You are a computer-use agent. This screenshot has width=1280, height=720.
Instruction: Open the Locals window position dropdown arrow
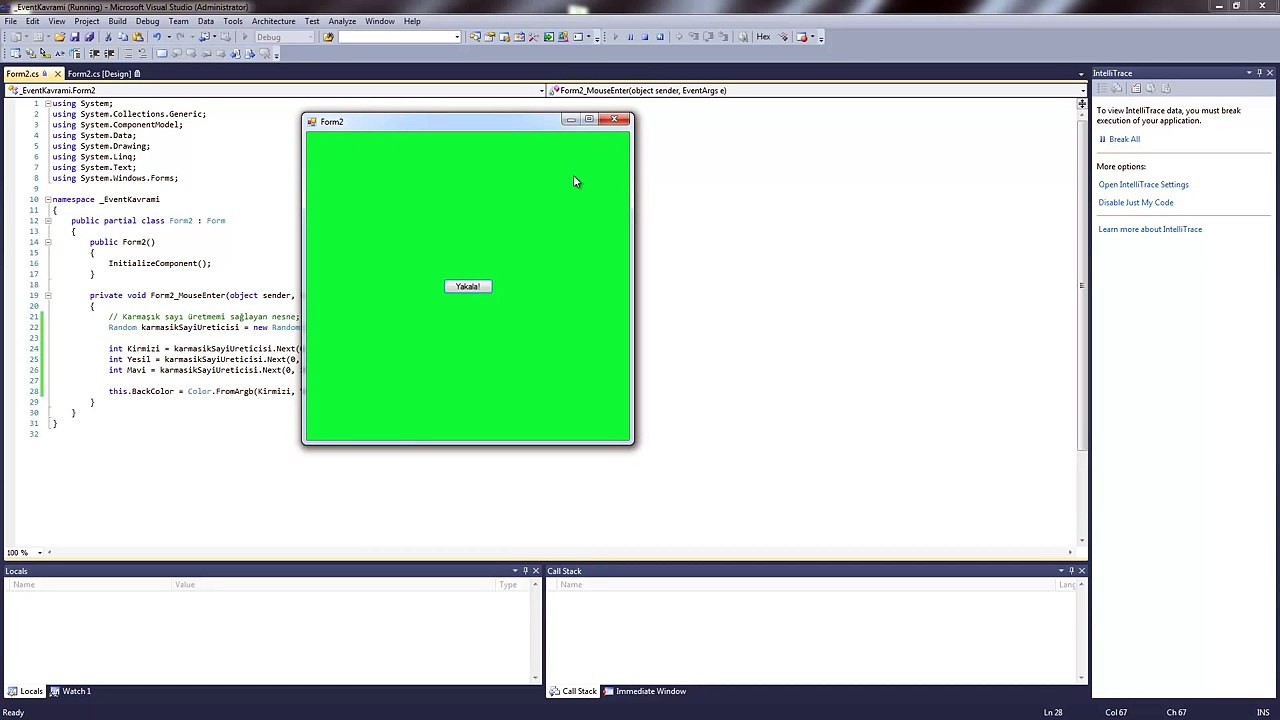point(514,571)
